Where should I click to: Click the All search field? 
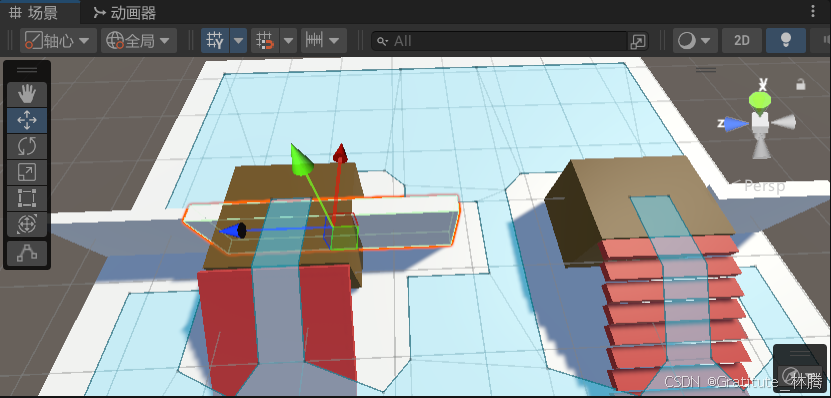click(x=499, y=41)
